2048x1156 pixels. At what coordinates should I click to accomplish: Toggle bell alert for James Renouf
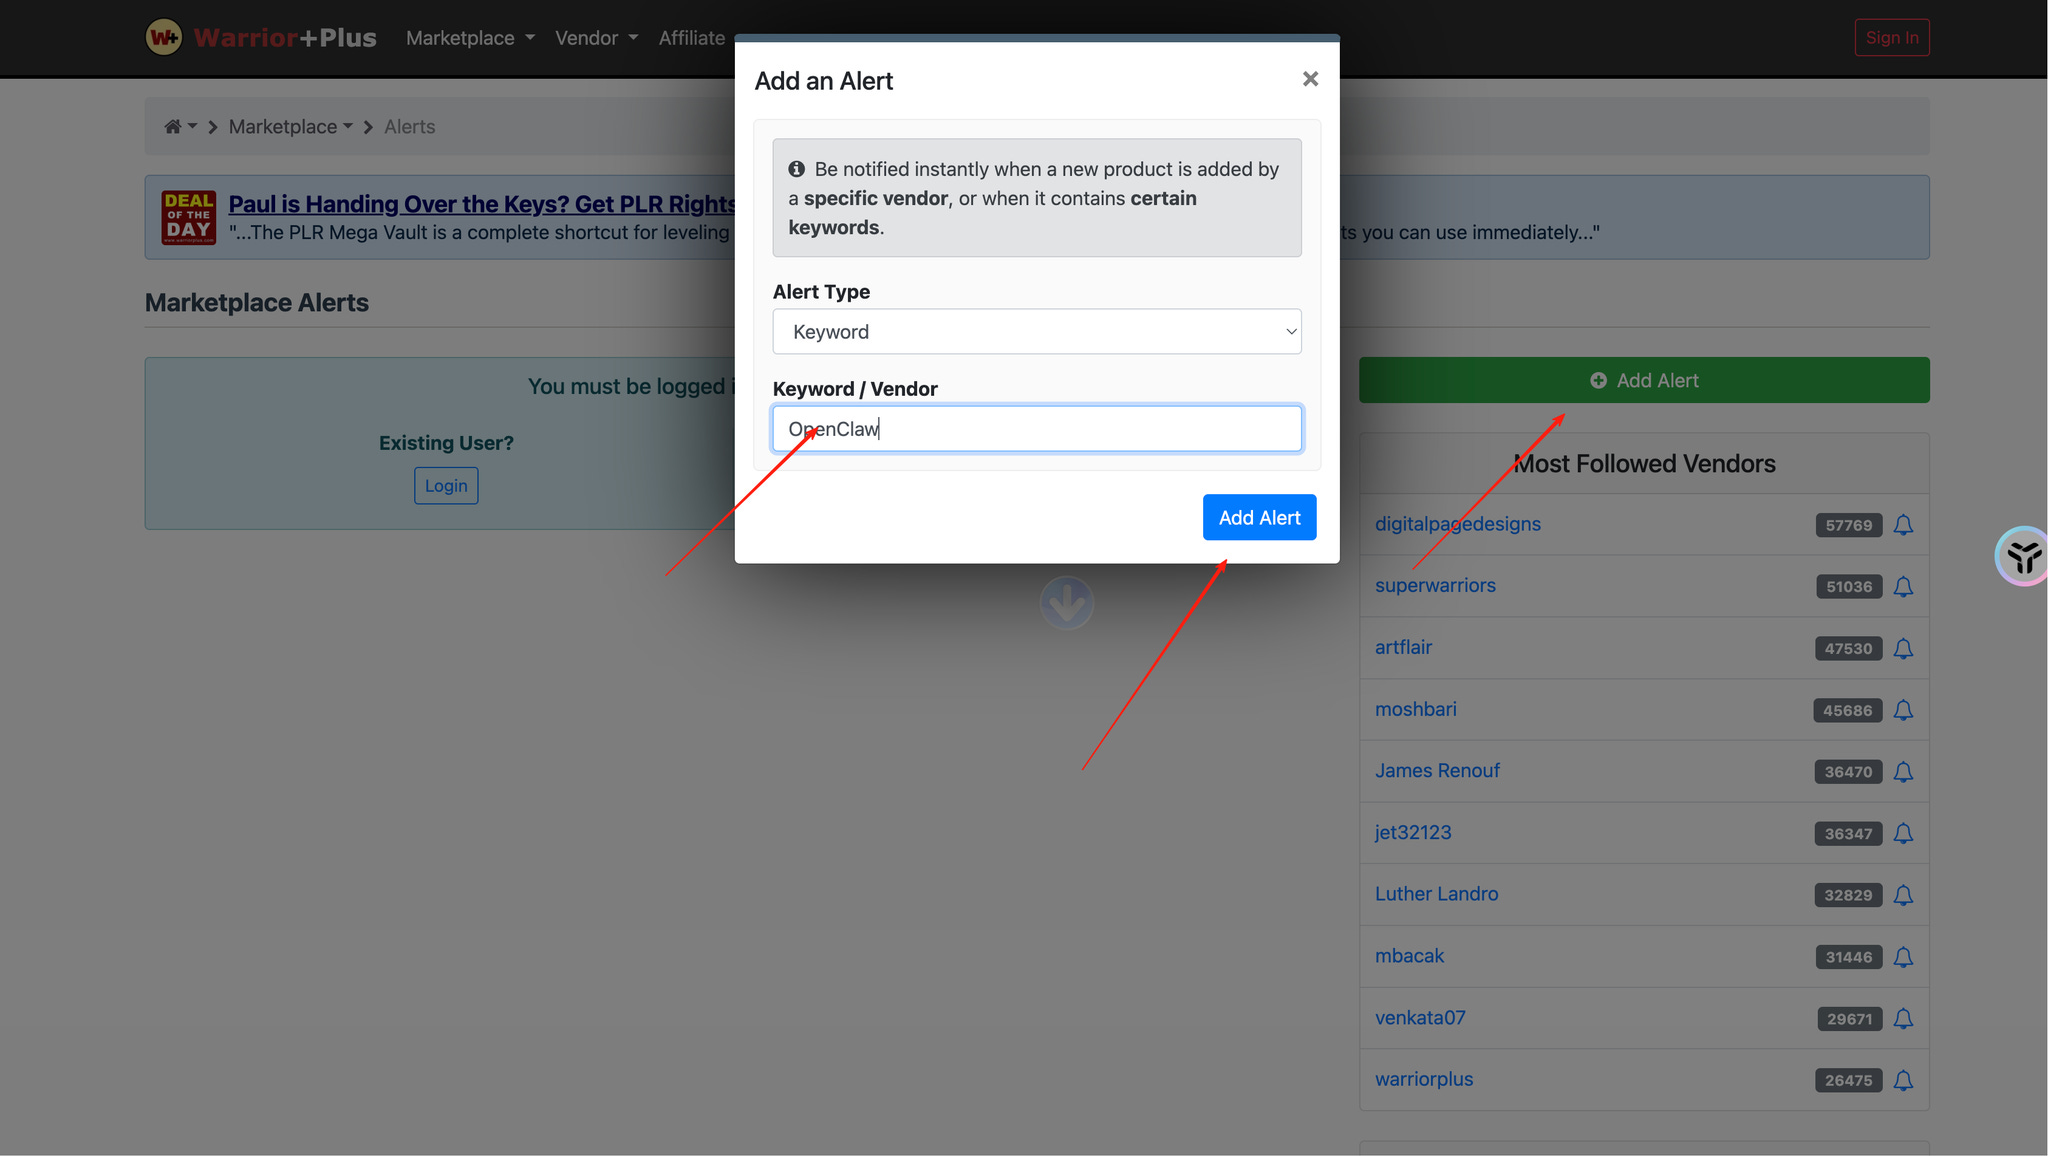click(1903, 772)
